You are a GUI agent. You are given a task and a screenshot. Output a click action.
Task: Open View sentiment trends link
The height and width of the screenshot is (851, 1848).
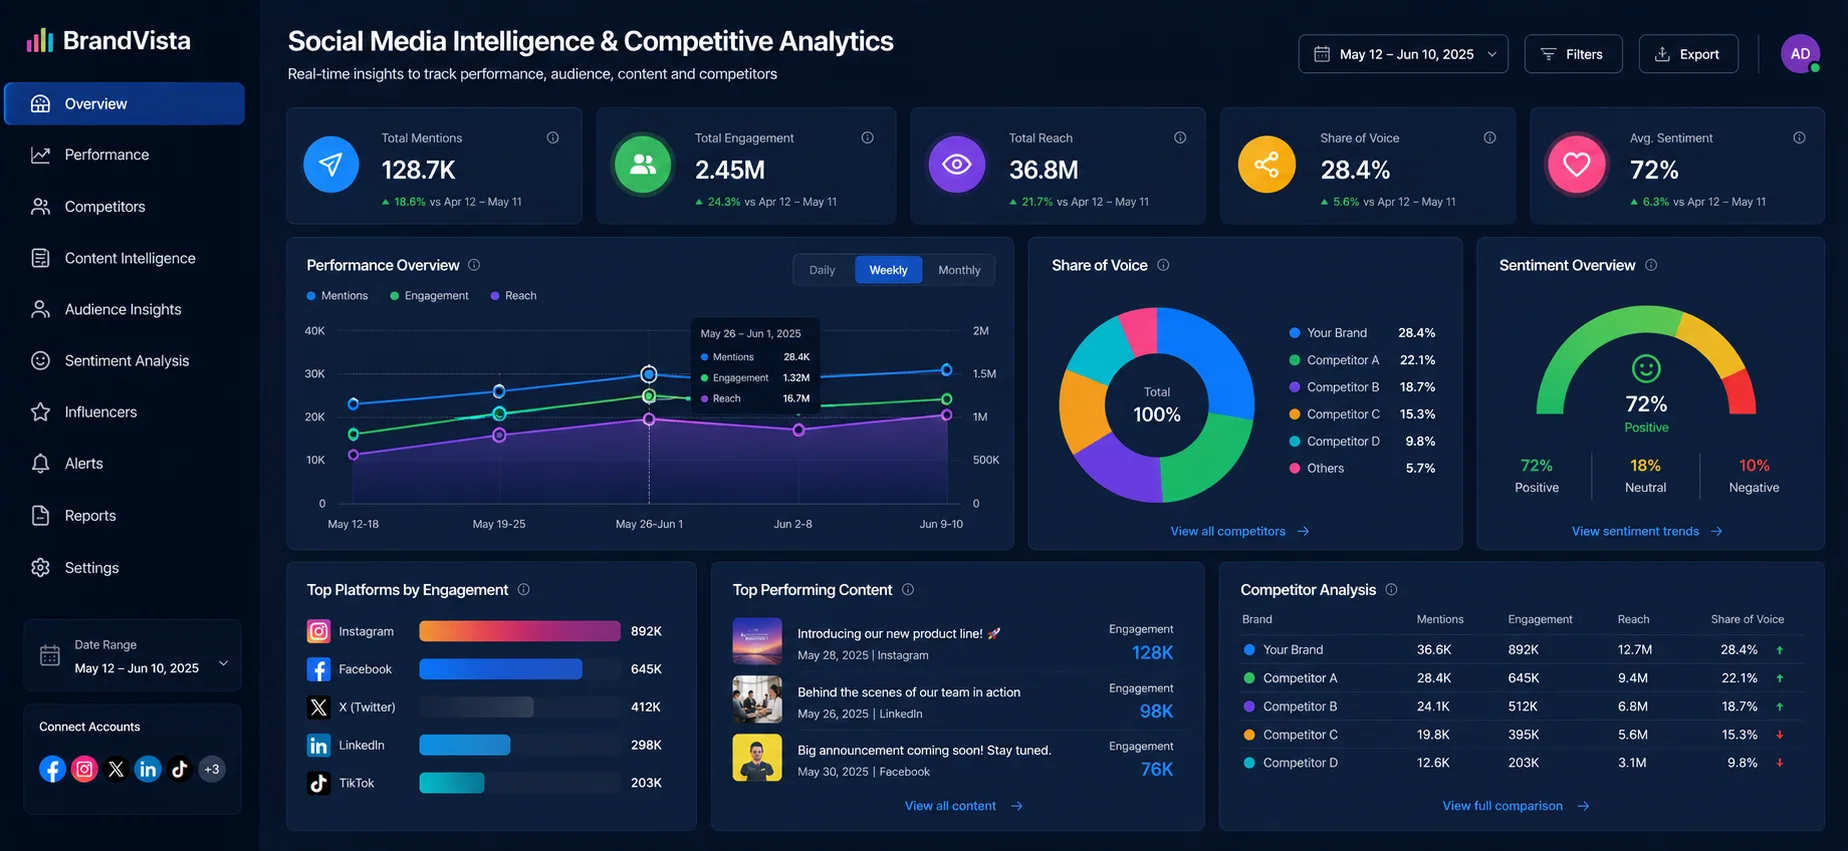pos(1646,532)
